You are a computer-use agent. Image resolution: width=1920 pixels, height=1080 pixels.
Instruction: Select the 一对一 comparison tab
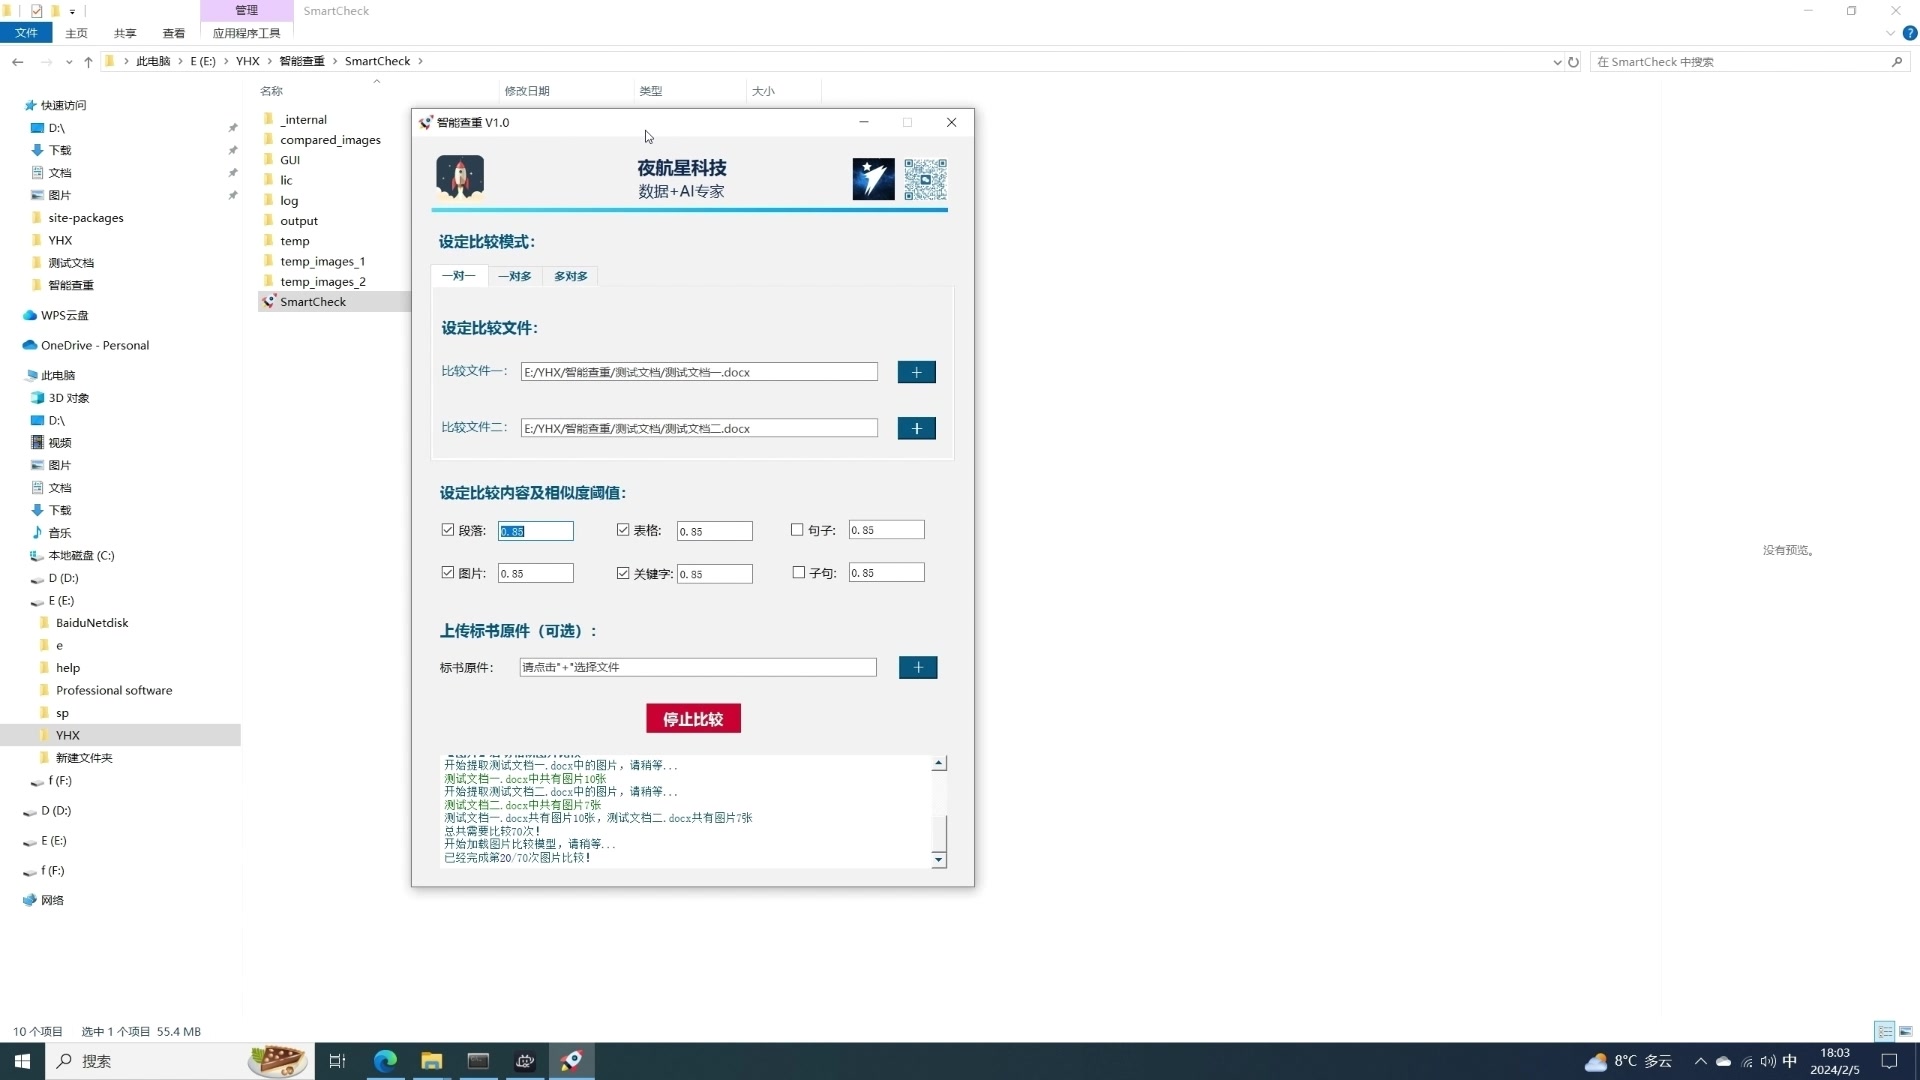click(x=459, y=276)
